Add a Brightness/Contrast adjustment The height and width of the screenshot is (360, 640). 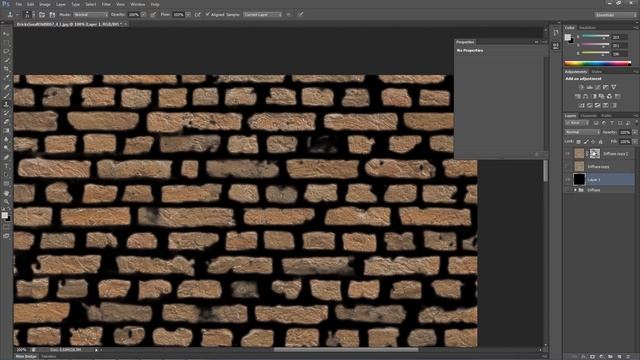click(582, 87)
